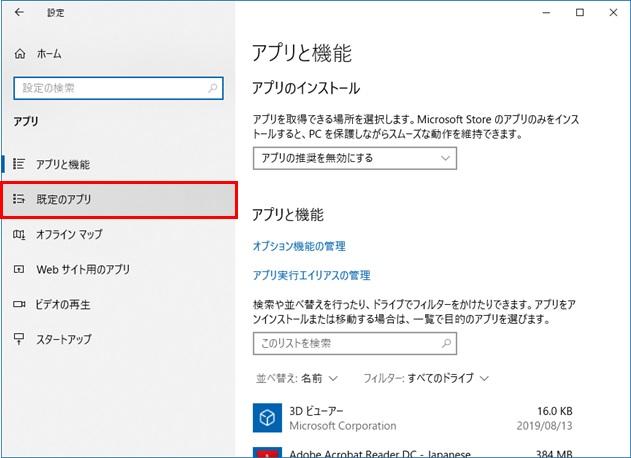631x458 pixels.
Task: Open Home via the house icon
Action: 20,54
